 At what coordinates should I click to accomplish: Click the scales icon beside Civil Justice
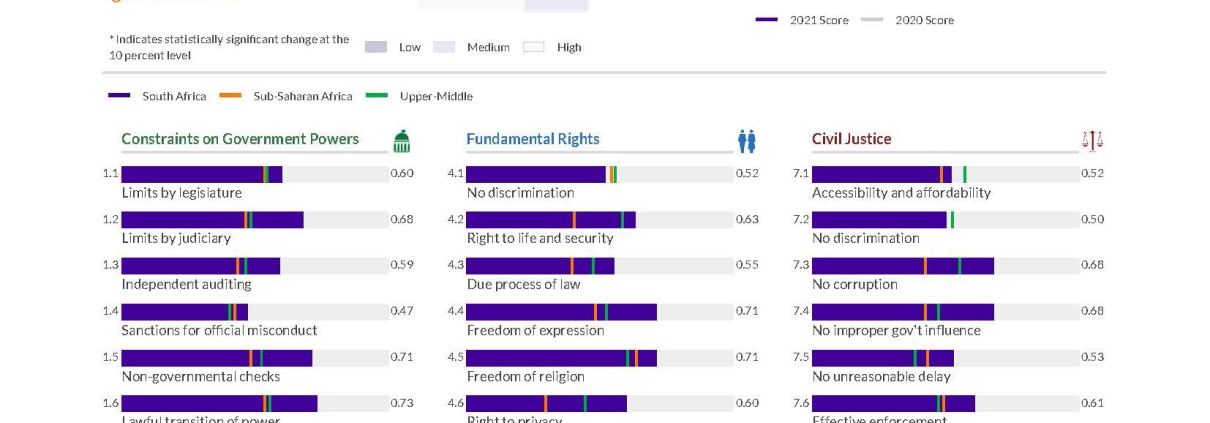coord(1092,141)
